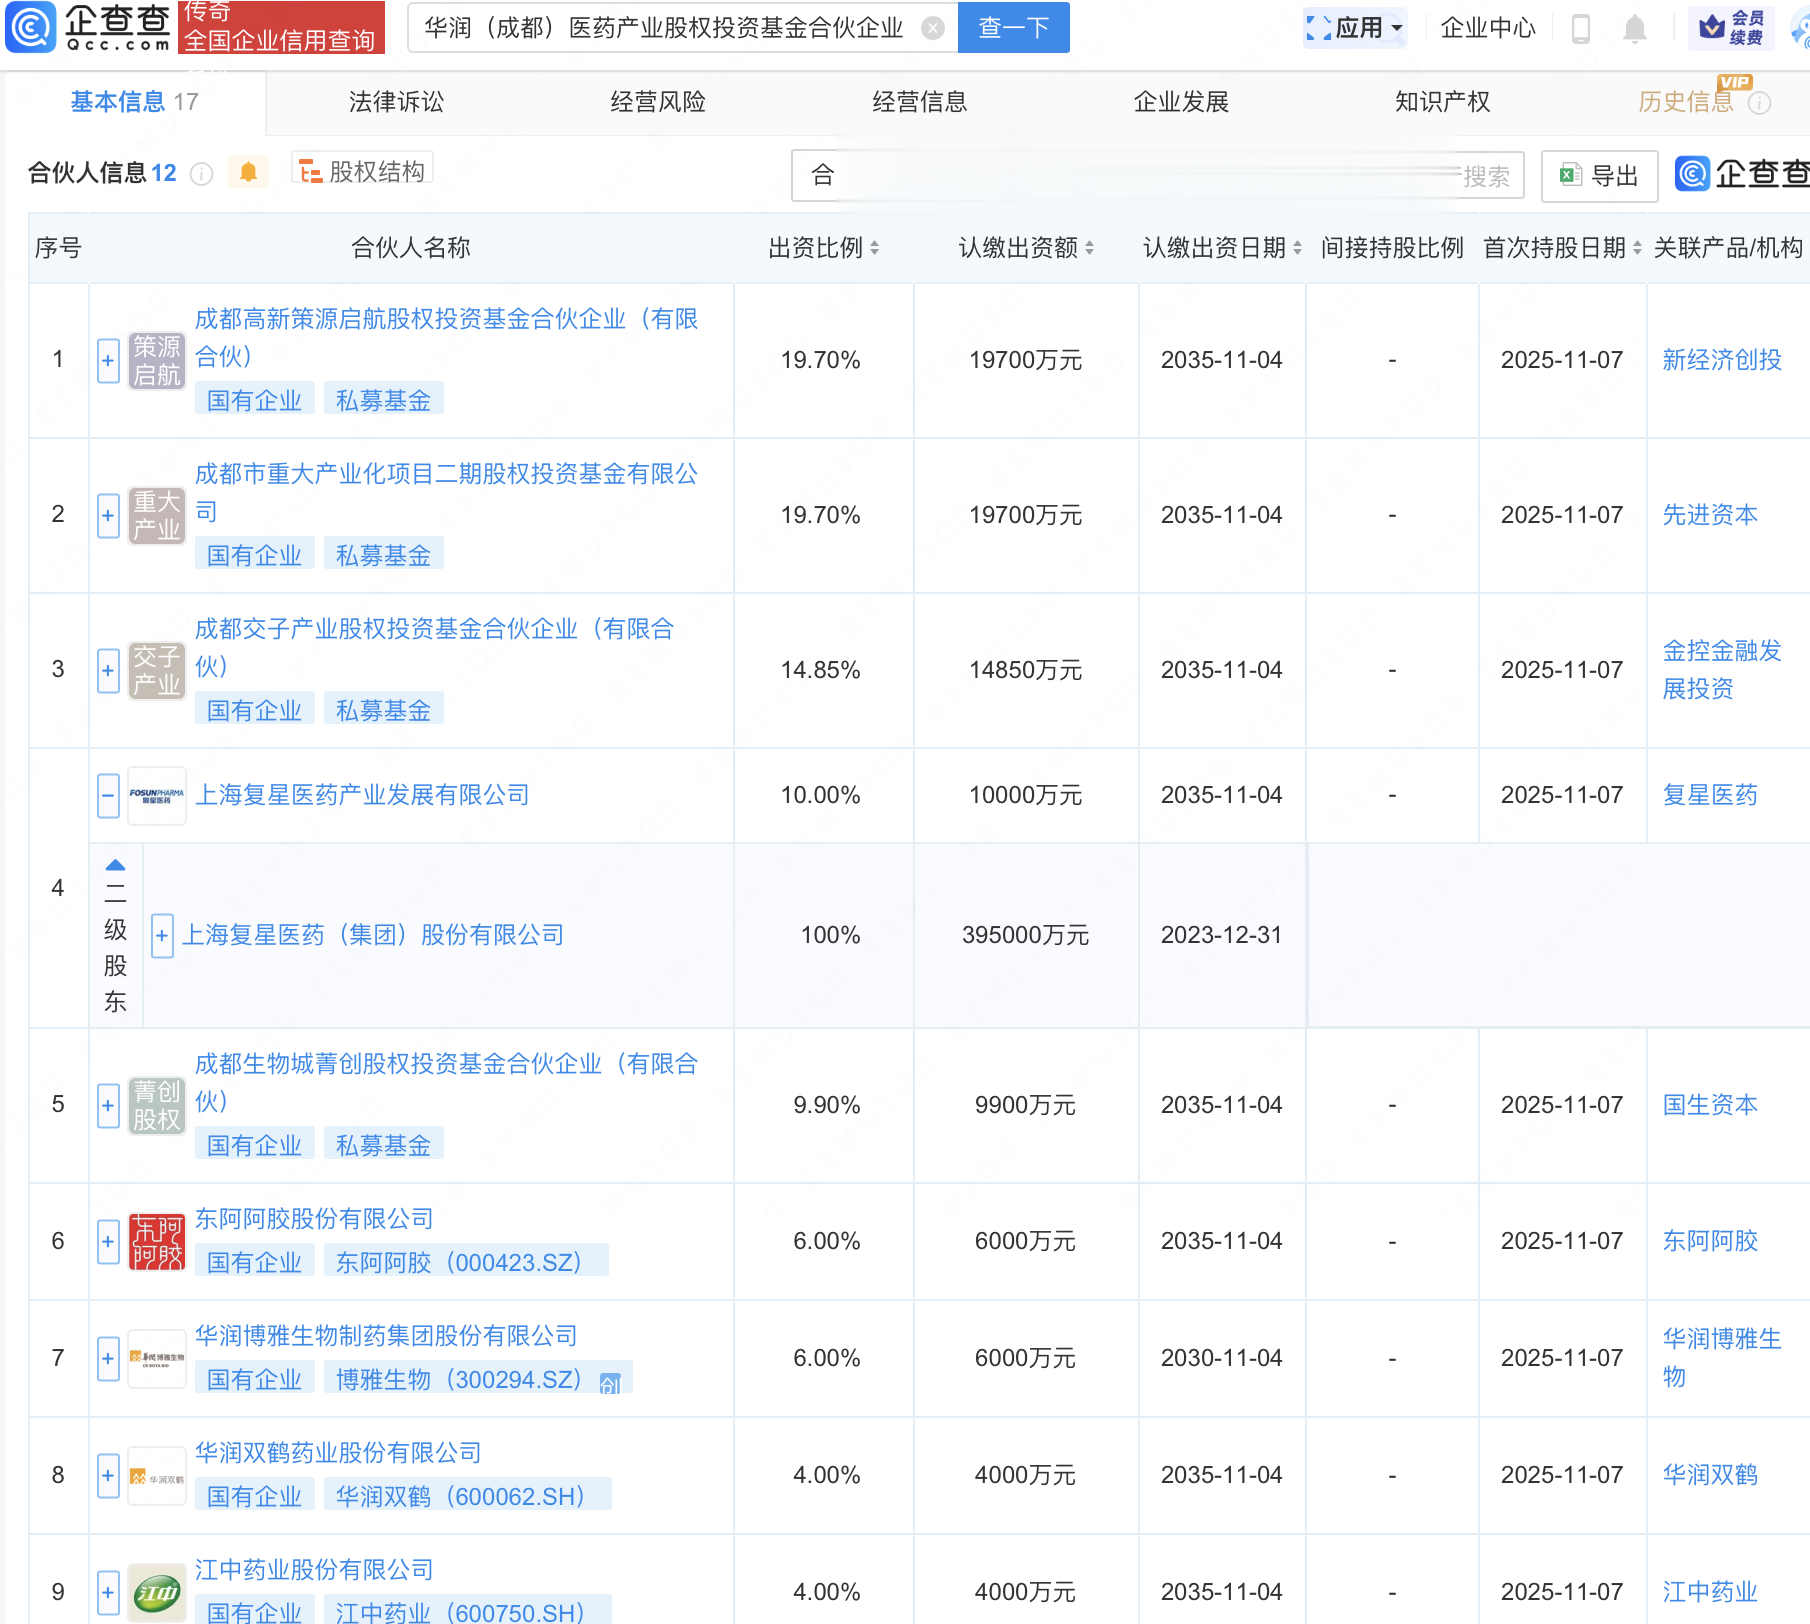The width and height of the screenshot is (1810, 1624).
Task: Open 历史信息 VIP tab
Action: coord(1686,102)
